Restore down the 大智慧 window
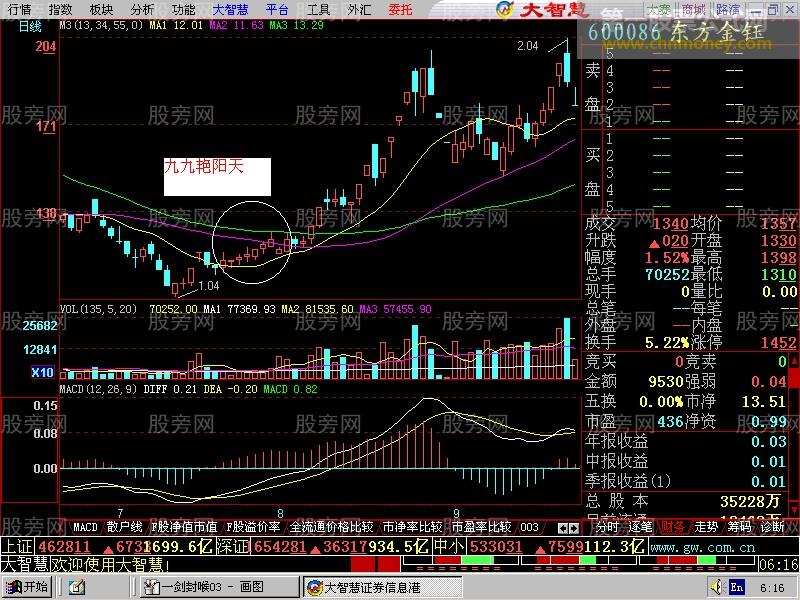This screenshot has height=600, width=800. click(x=773, y=10)
